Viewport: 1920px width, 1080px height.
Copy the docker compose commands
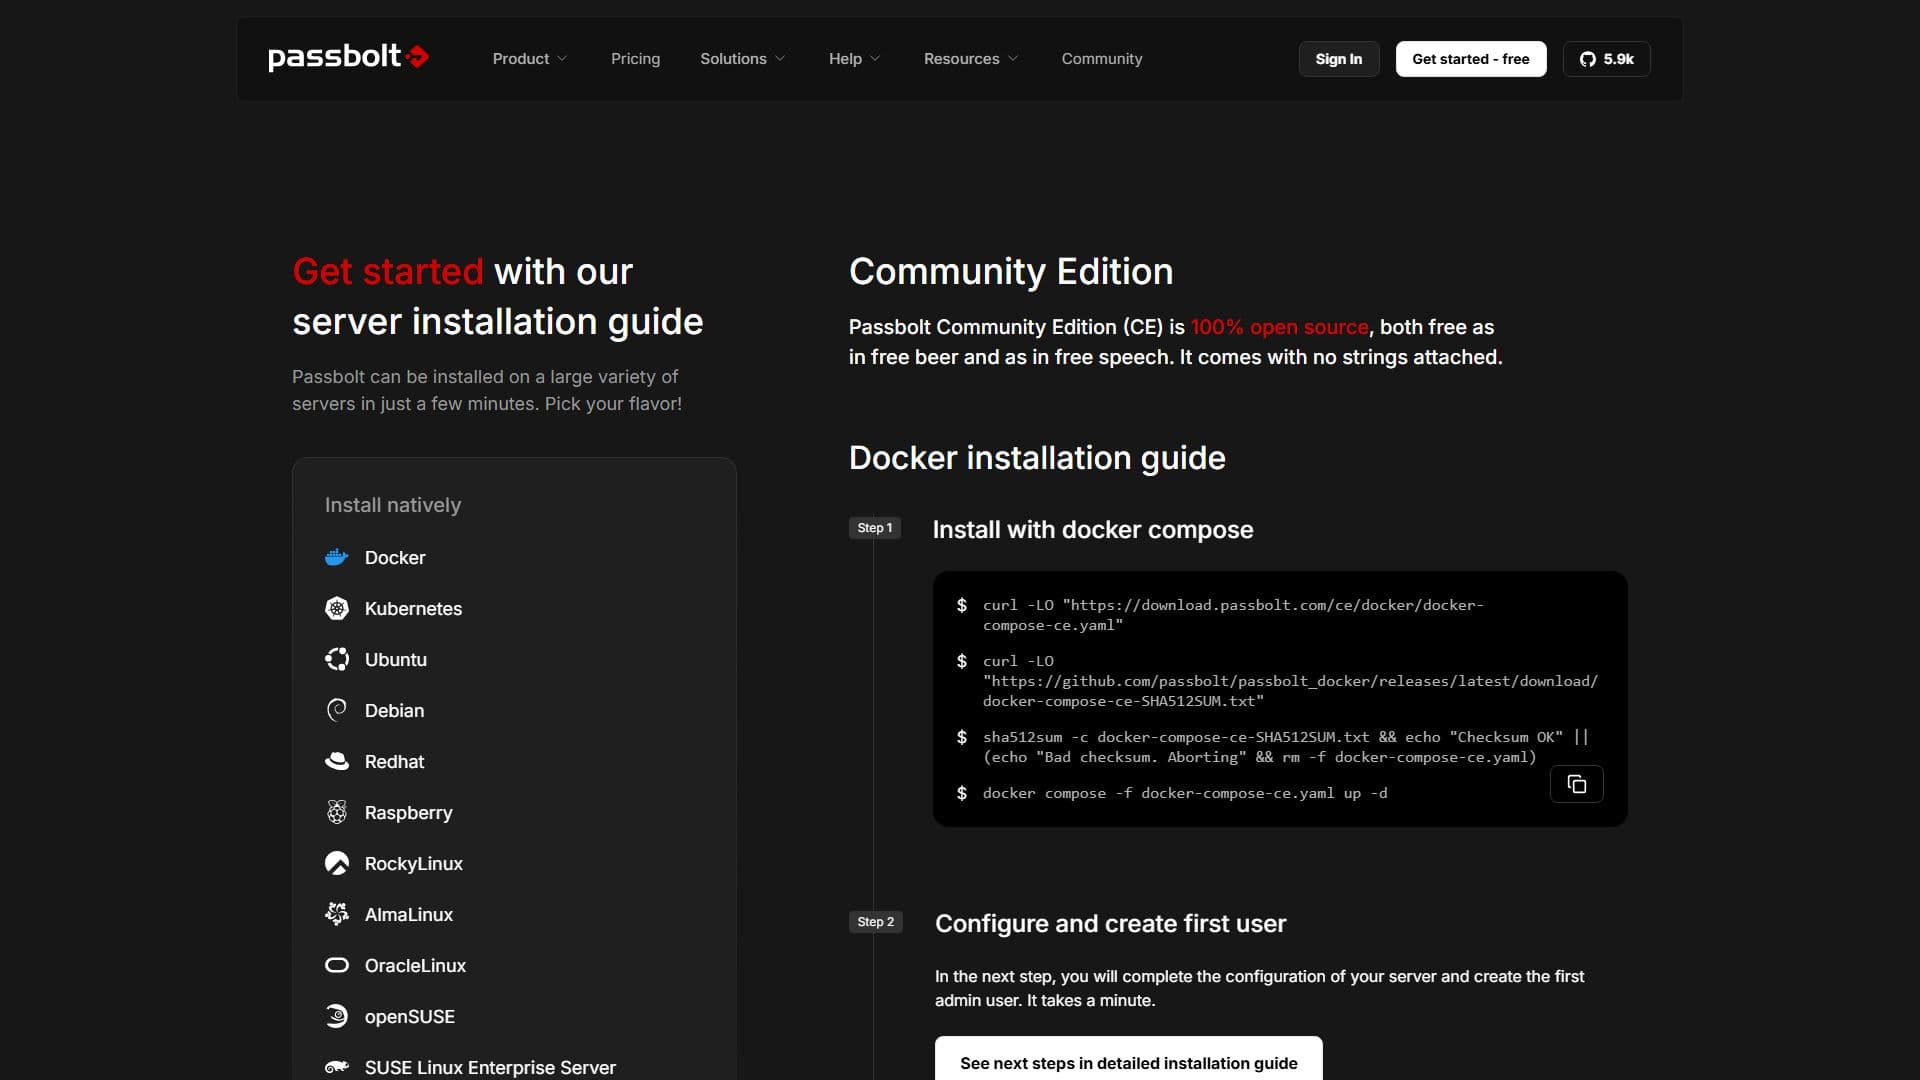click(x=1577, y=785)
